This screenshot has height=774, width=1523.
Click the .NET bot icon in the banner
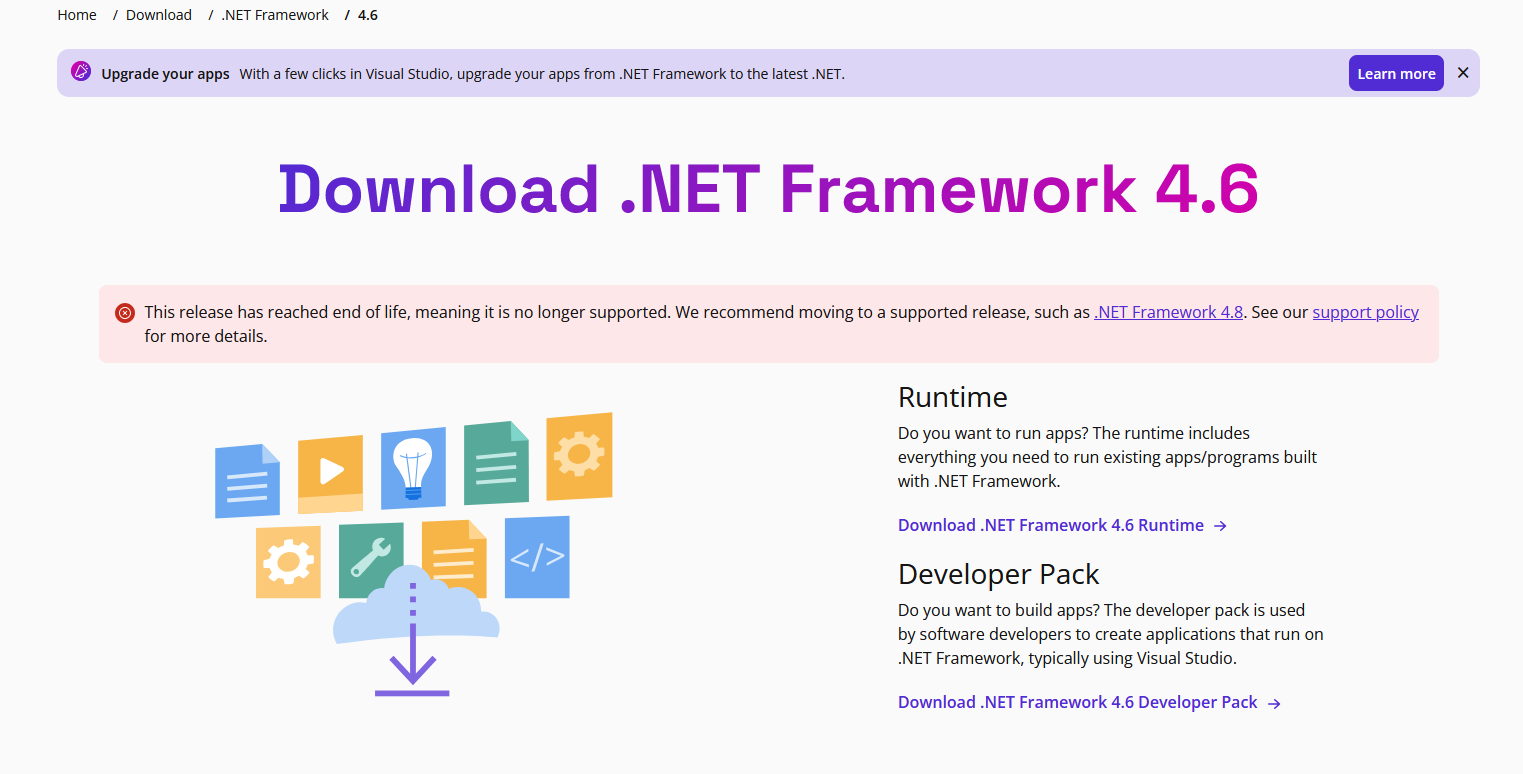pyautogui.click(x=80, y=72)
